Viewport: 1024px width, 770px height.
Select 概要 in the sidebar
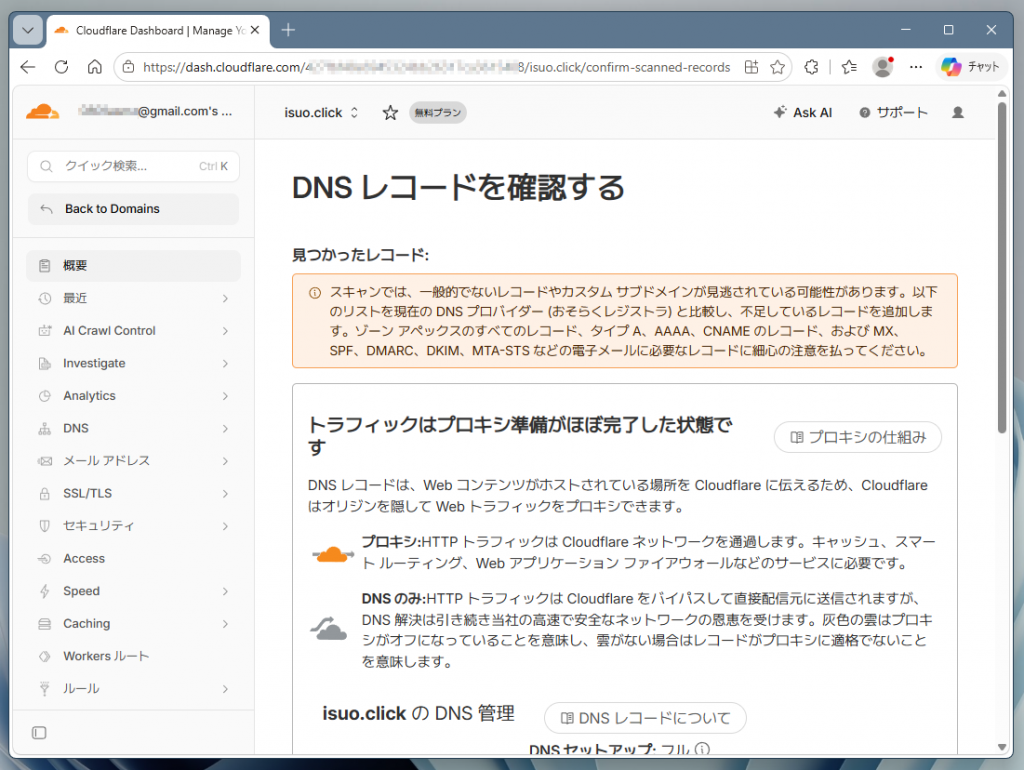pos(133,266)
